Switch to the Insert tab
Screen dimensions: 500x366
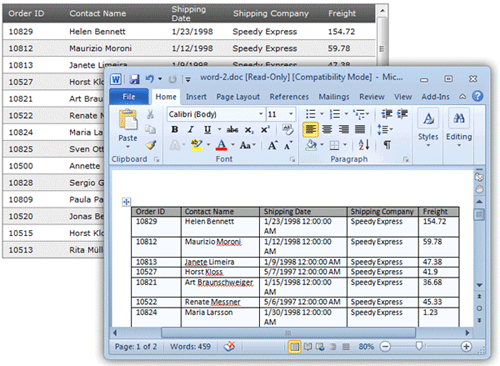tap(196, 97)
